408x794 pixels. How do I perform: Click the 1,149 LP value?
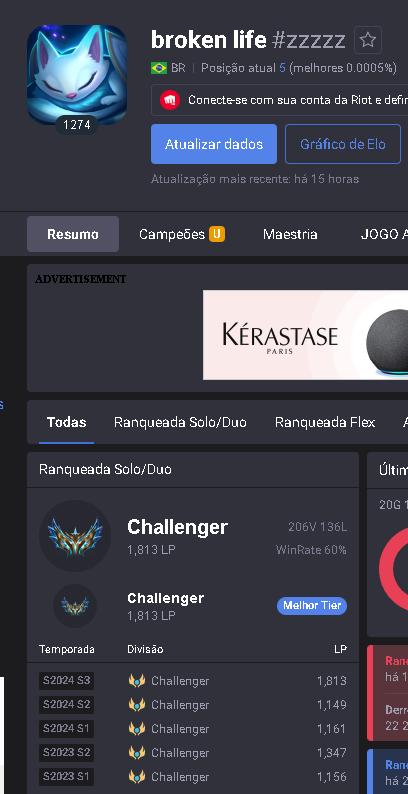(332, 705)
